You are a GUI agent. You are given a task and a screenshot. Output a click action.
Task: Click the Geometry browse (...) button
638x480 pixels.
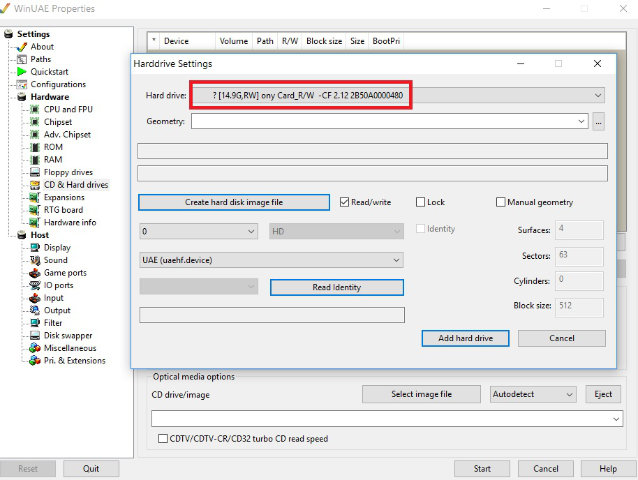(x=598, y=122)
